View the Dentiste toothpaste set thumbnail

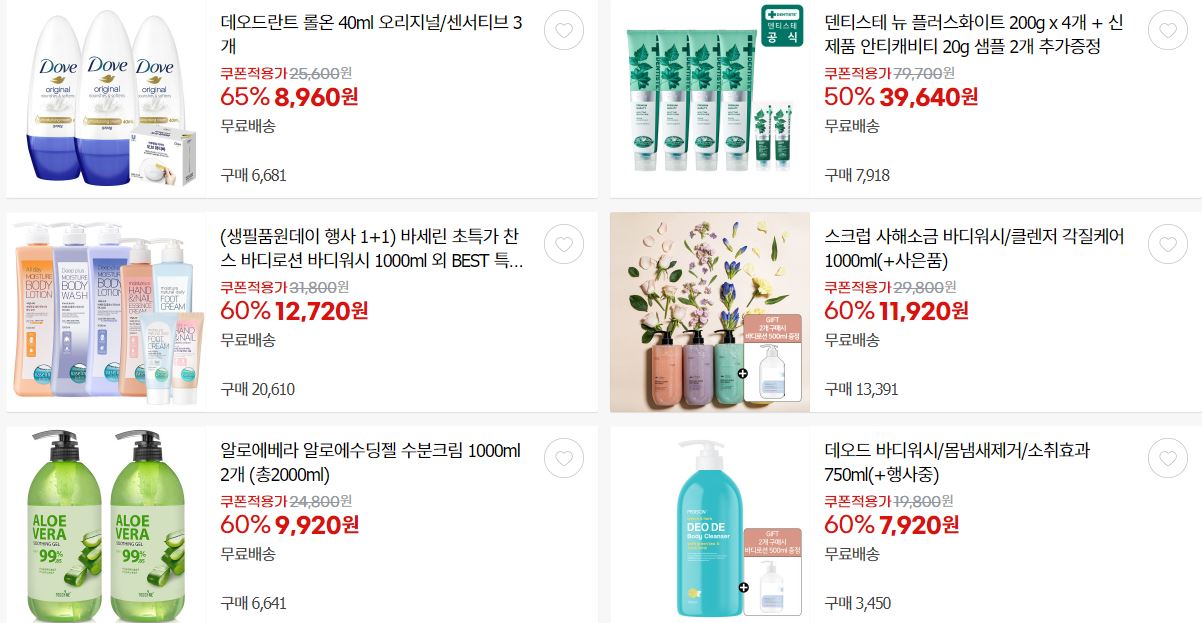(x=710, y=98)
